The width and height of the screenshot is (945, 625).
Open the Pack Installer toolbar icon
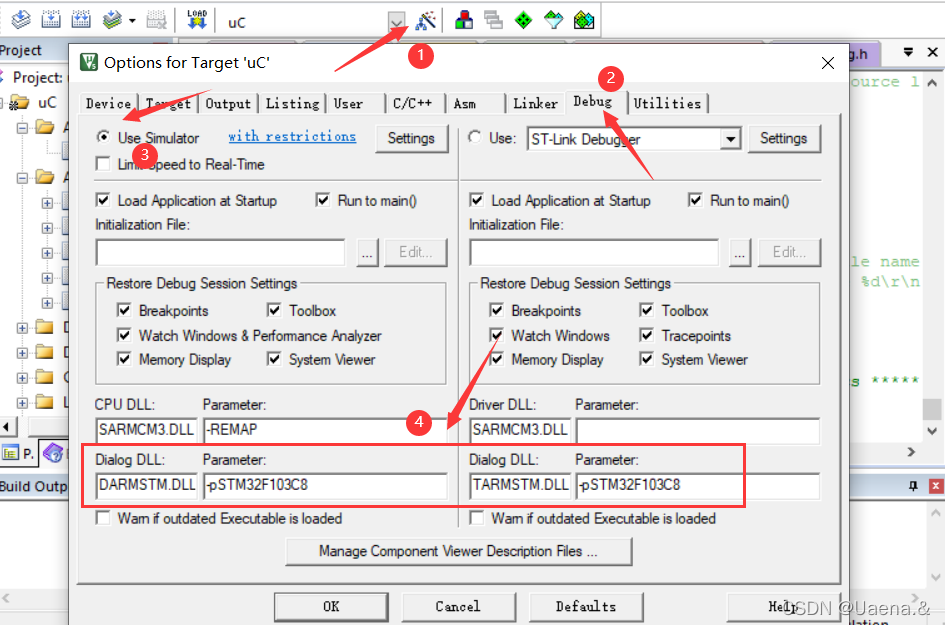tap(583, 20)
